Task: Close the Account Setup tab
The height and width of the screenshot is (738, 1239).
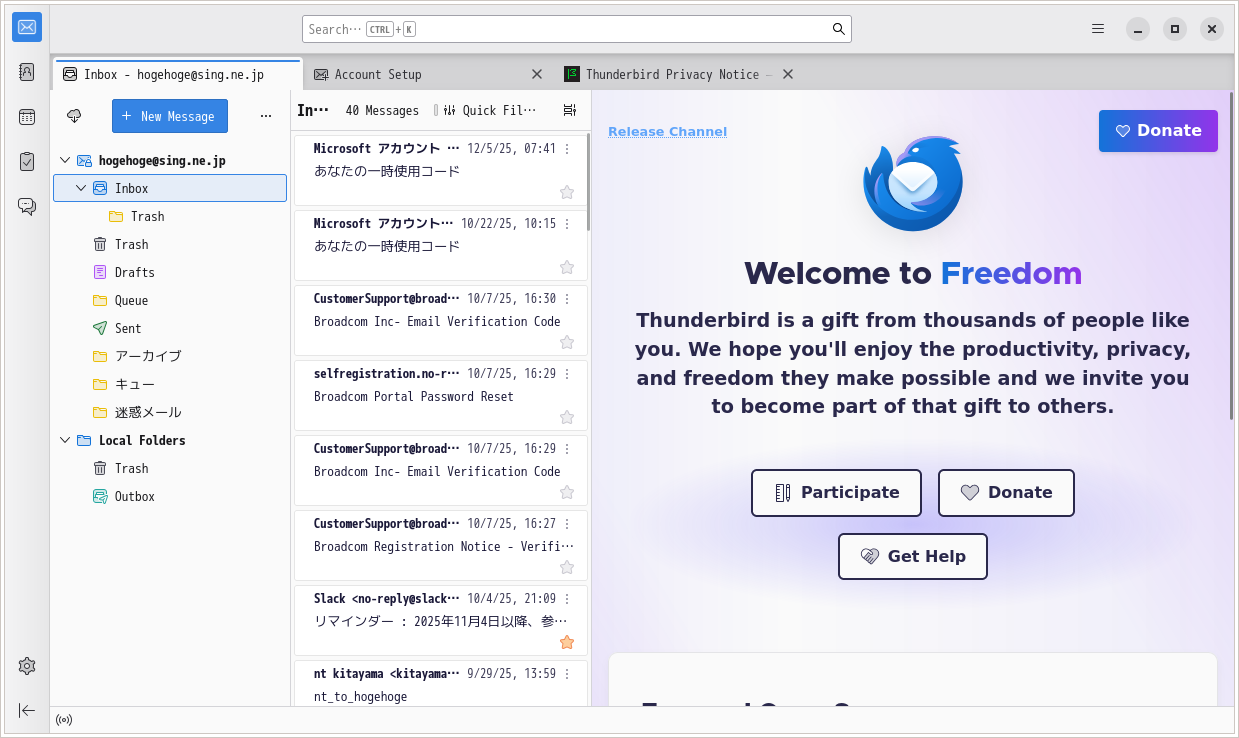Action: [x=537, y=74]
